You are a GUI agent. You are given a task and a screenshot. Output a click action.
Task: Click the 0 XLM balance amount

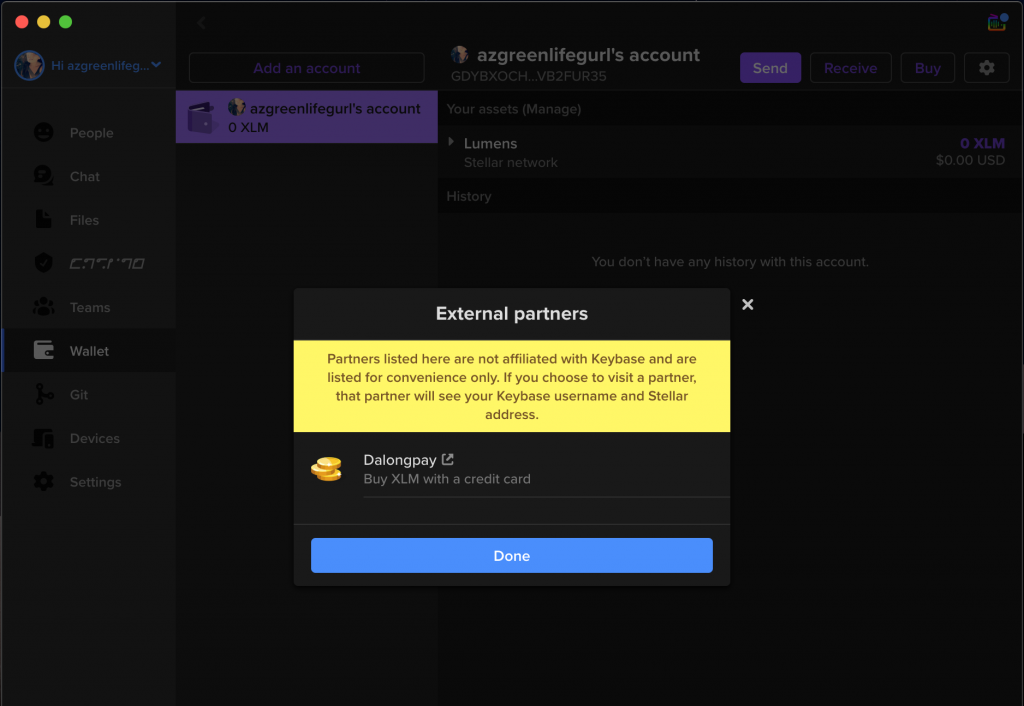tap(982, 143)
